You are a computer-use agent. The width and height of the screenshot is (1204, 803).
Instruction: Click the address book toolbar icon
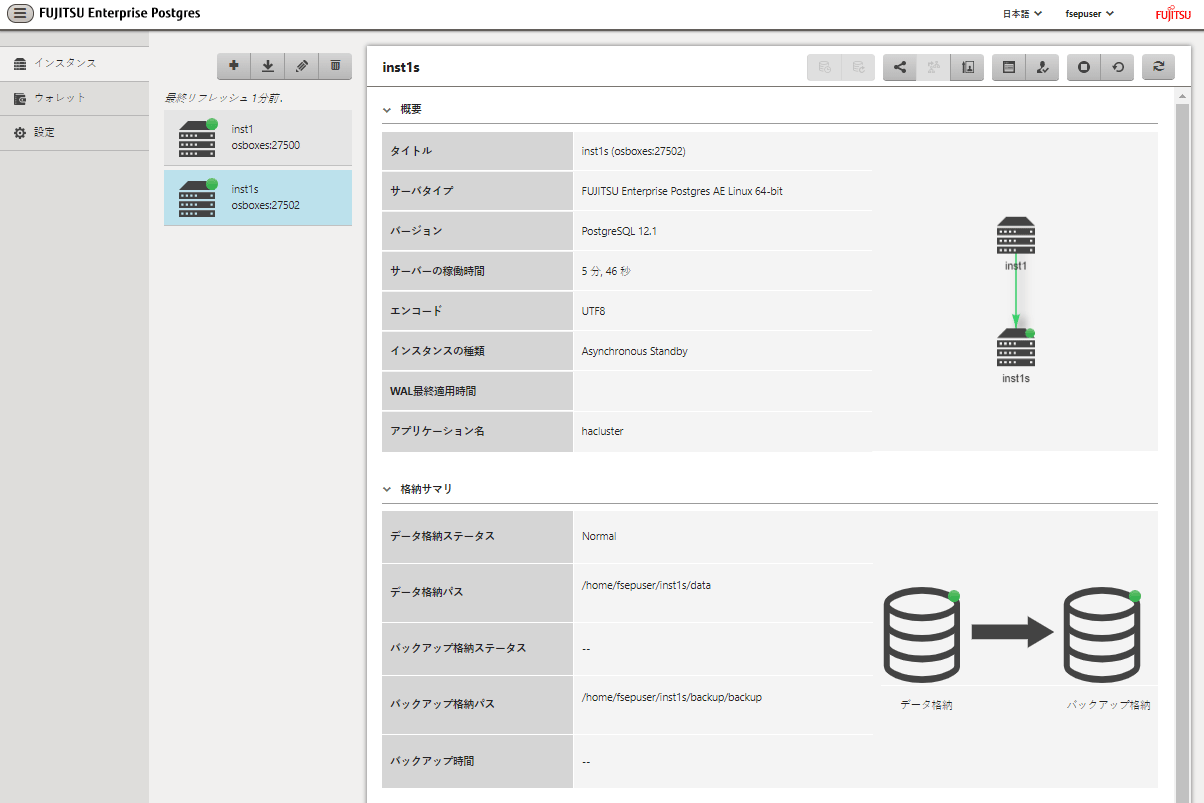(x=967, y=67)
